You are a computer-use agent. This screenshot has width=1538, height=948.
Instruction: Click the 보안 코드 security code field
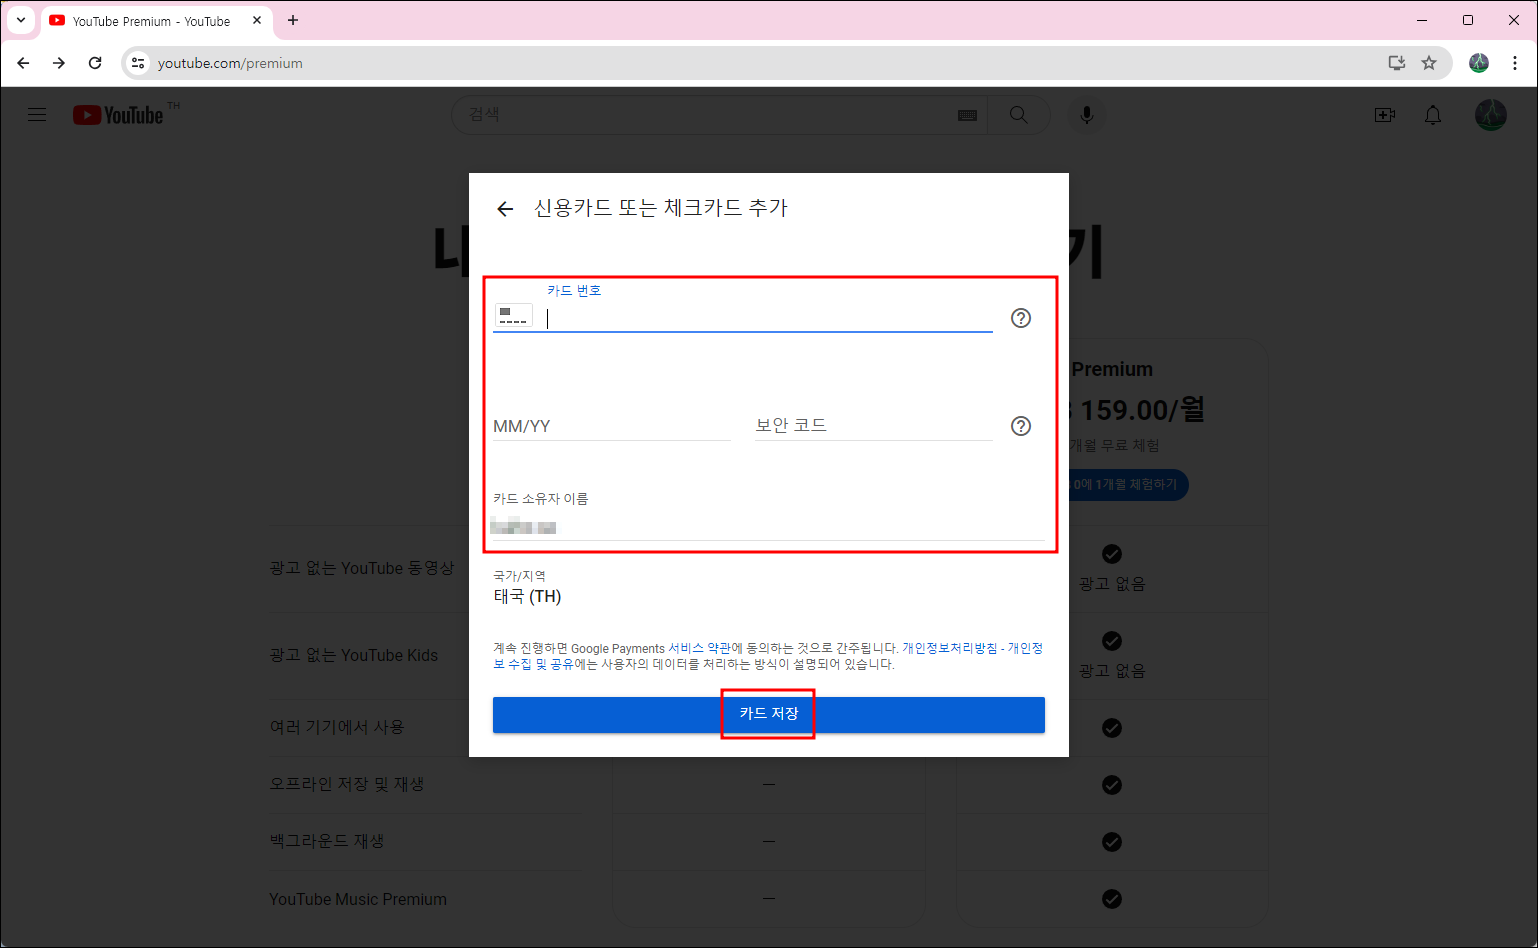(x=873, y=426)
